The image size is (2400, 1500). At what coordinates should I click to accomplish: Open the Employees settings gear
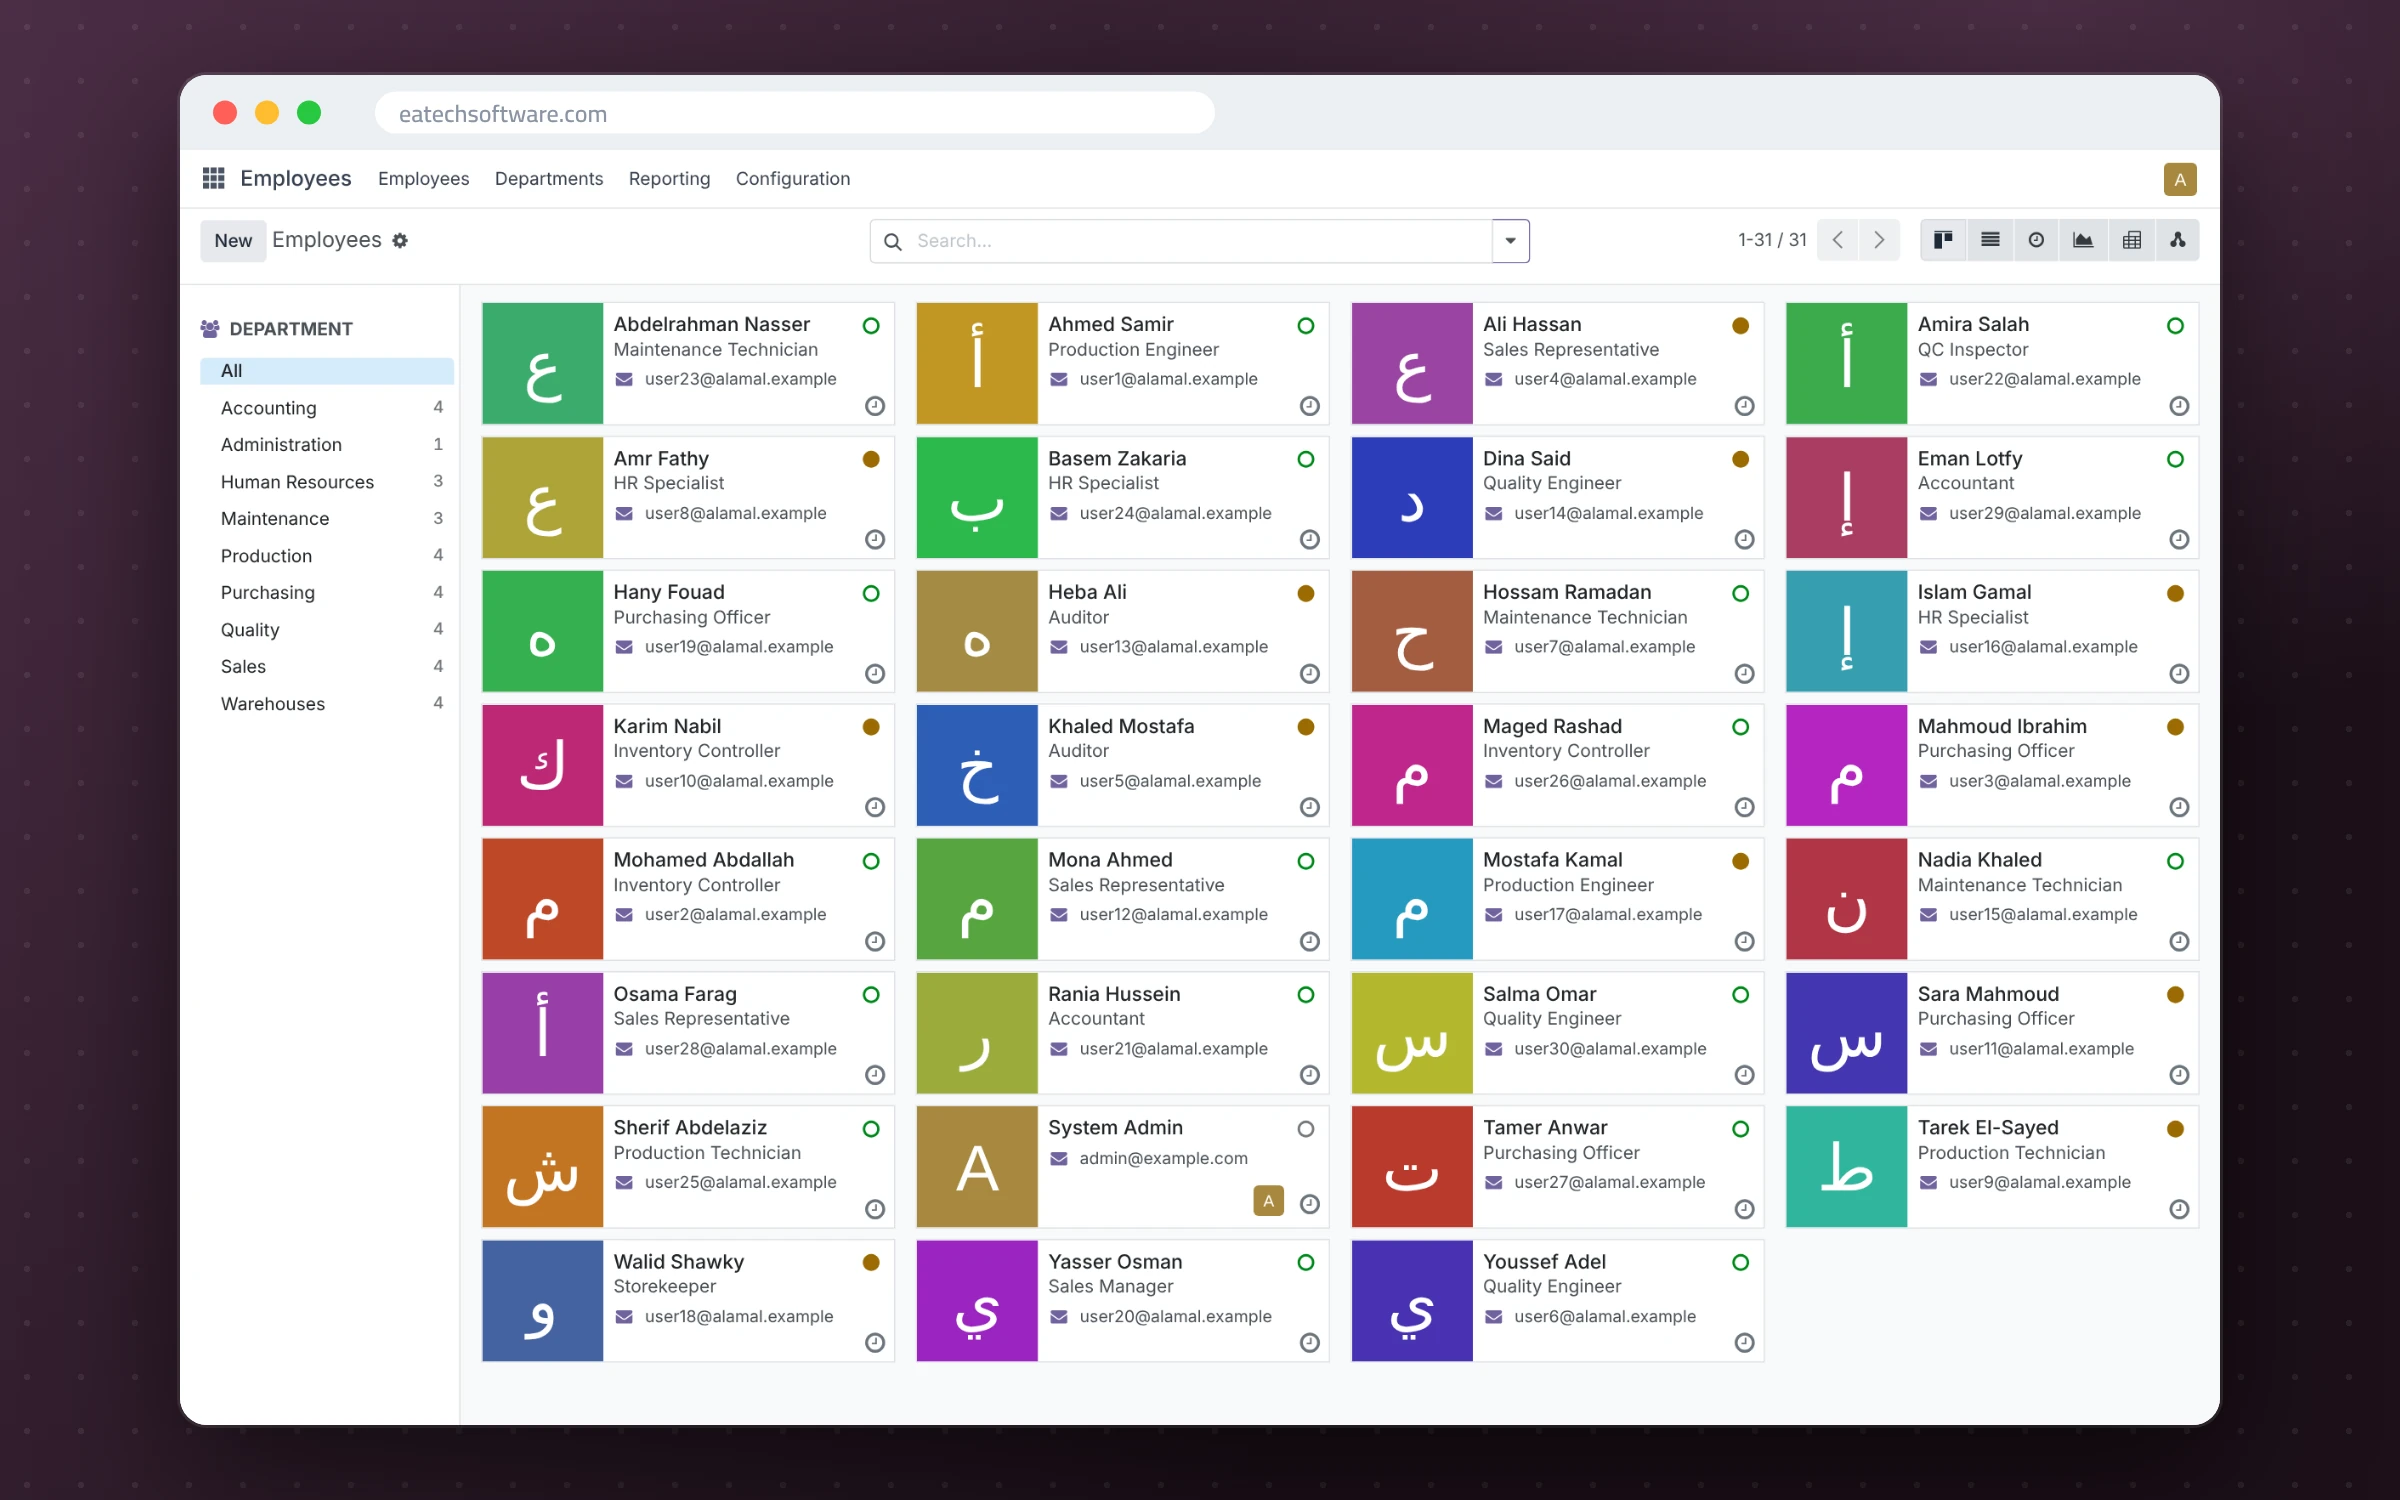(400, 240)
